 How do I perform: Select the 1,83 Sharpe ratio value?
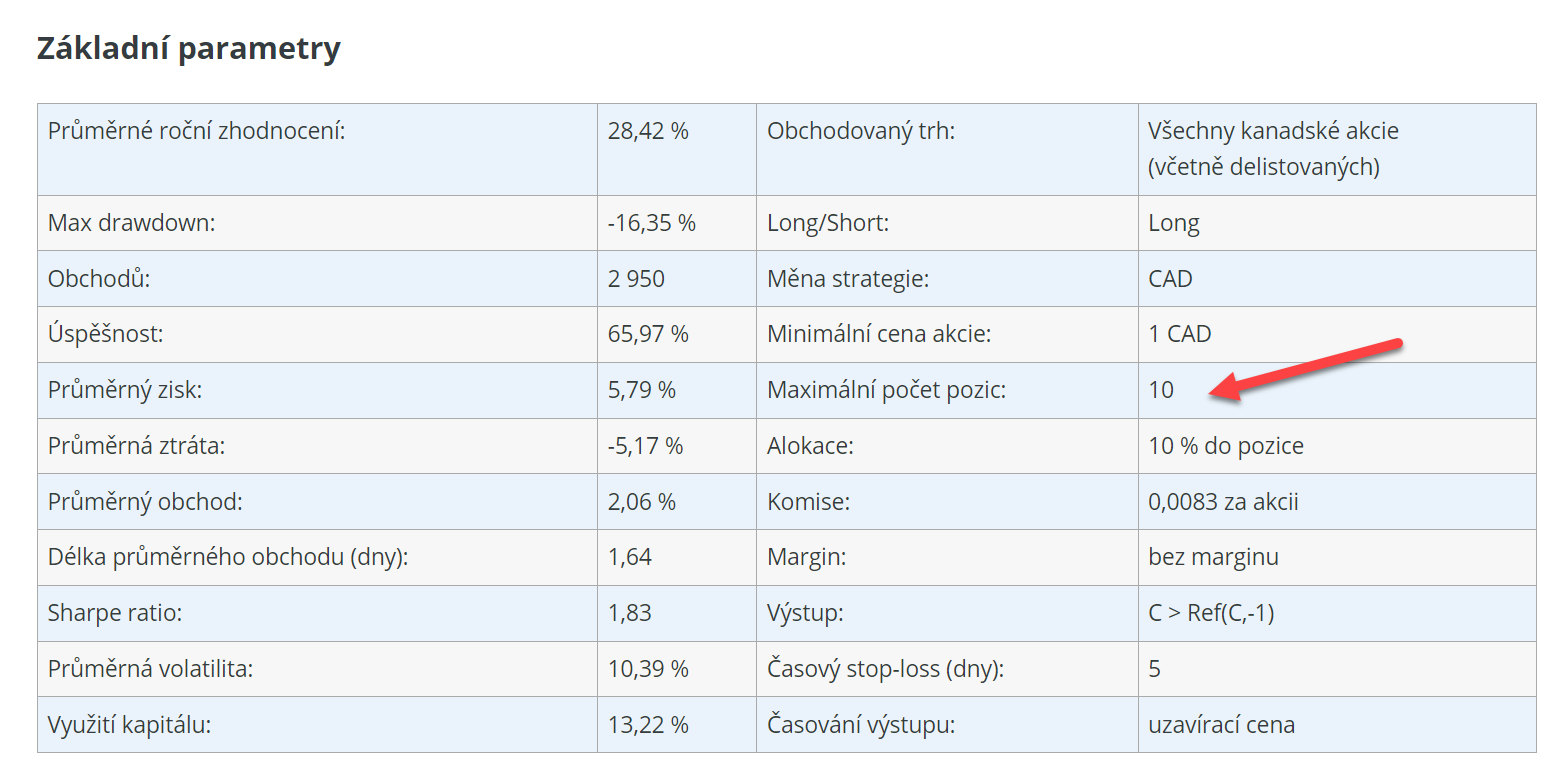(630, 613)
